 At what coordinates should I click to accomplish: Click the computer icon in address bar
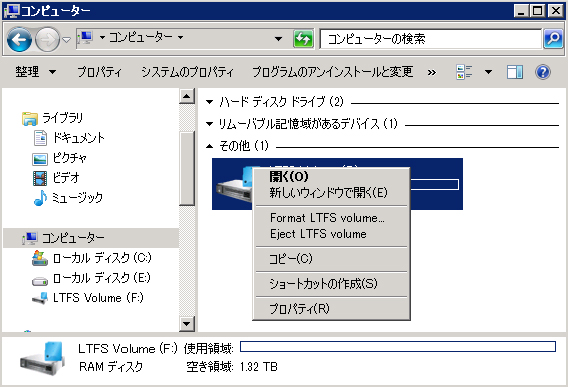point(86,37)
